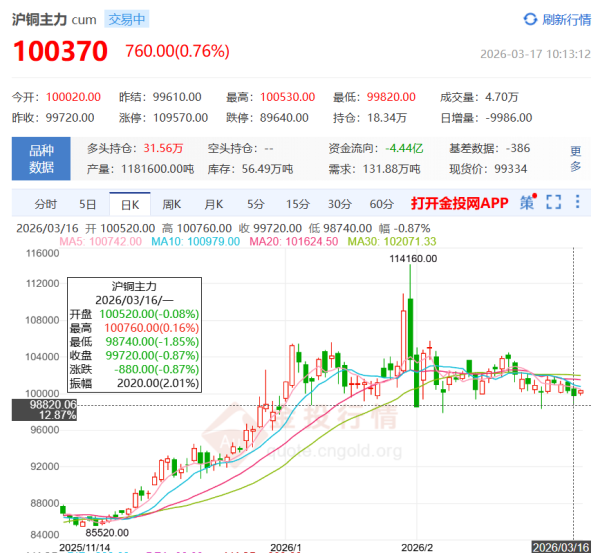Click the MA5: 100742.00 indicator label

click(x=101, y=241)
